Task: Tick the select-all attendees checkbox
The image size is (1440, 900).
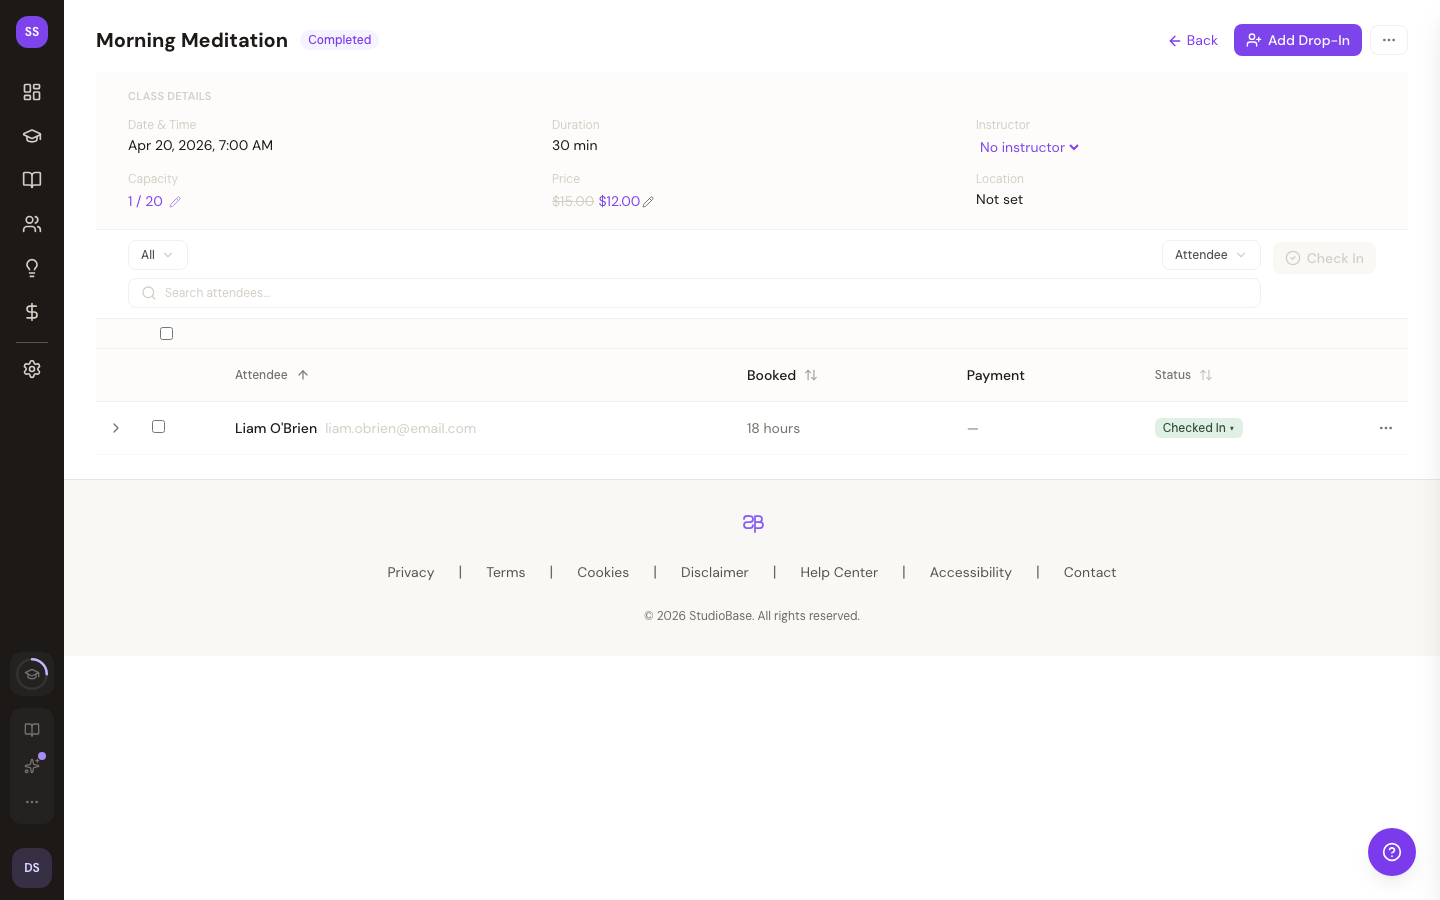Action: coord(166,334)
